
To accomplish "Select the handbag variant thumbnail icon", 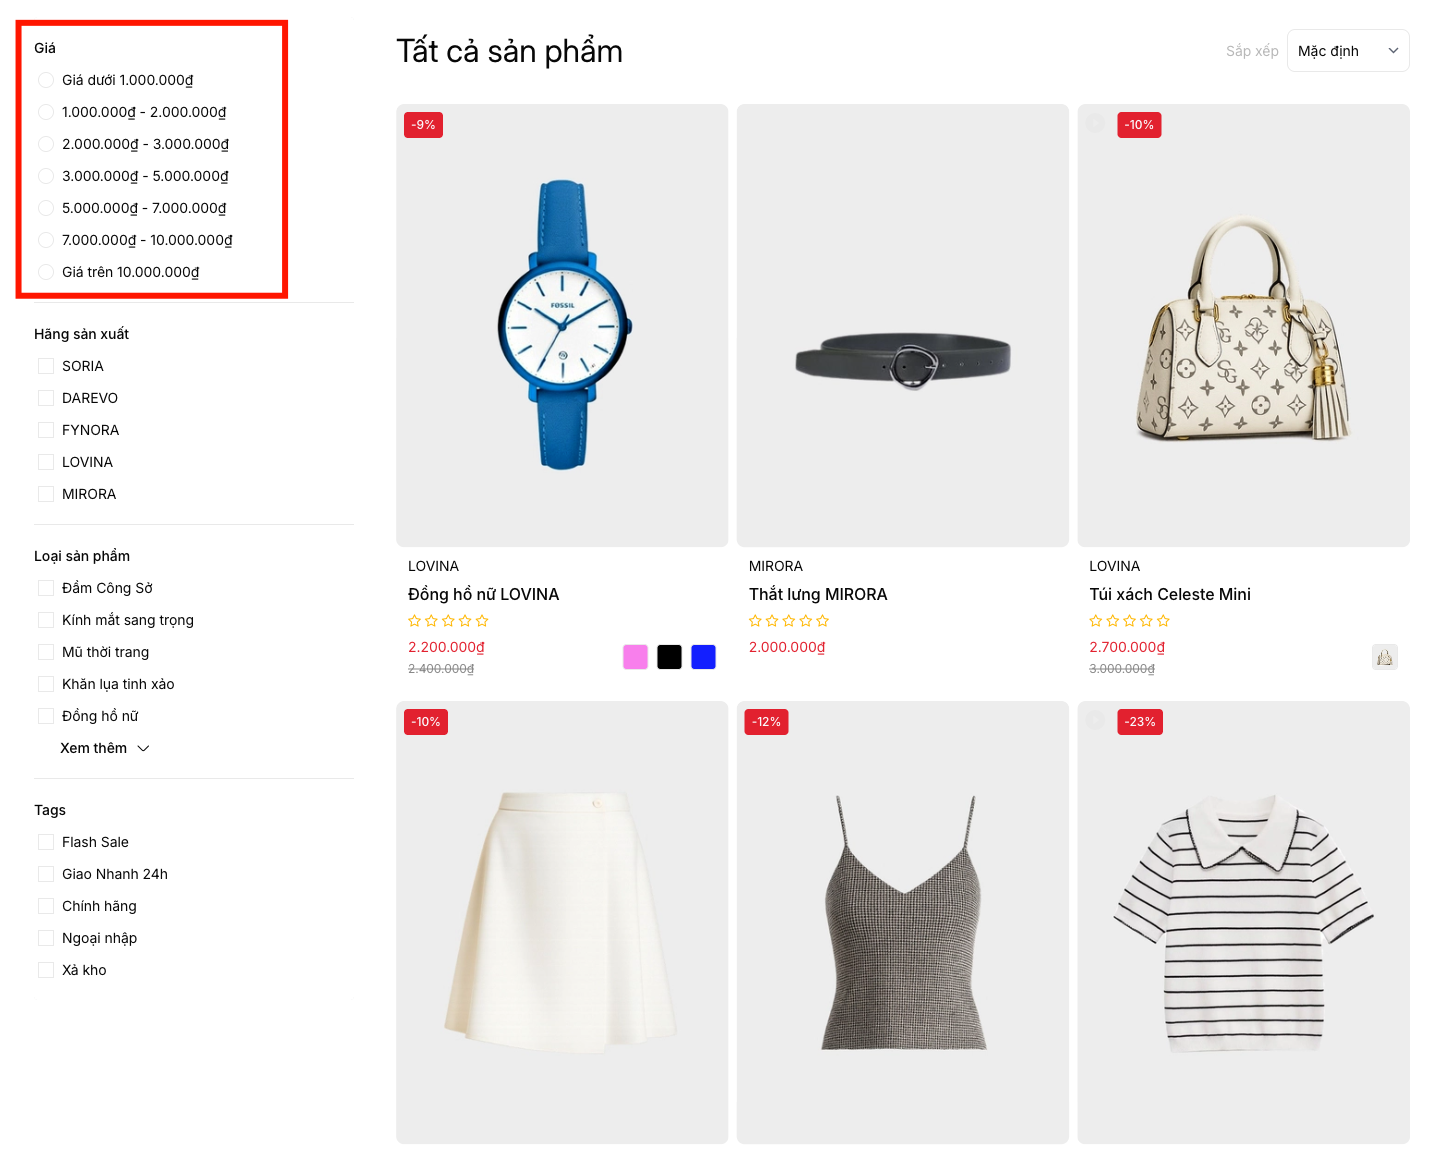I will point(1384,657).
